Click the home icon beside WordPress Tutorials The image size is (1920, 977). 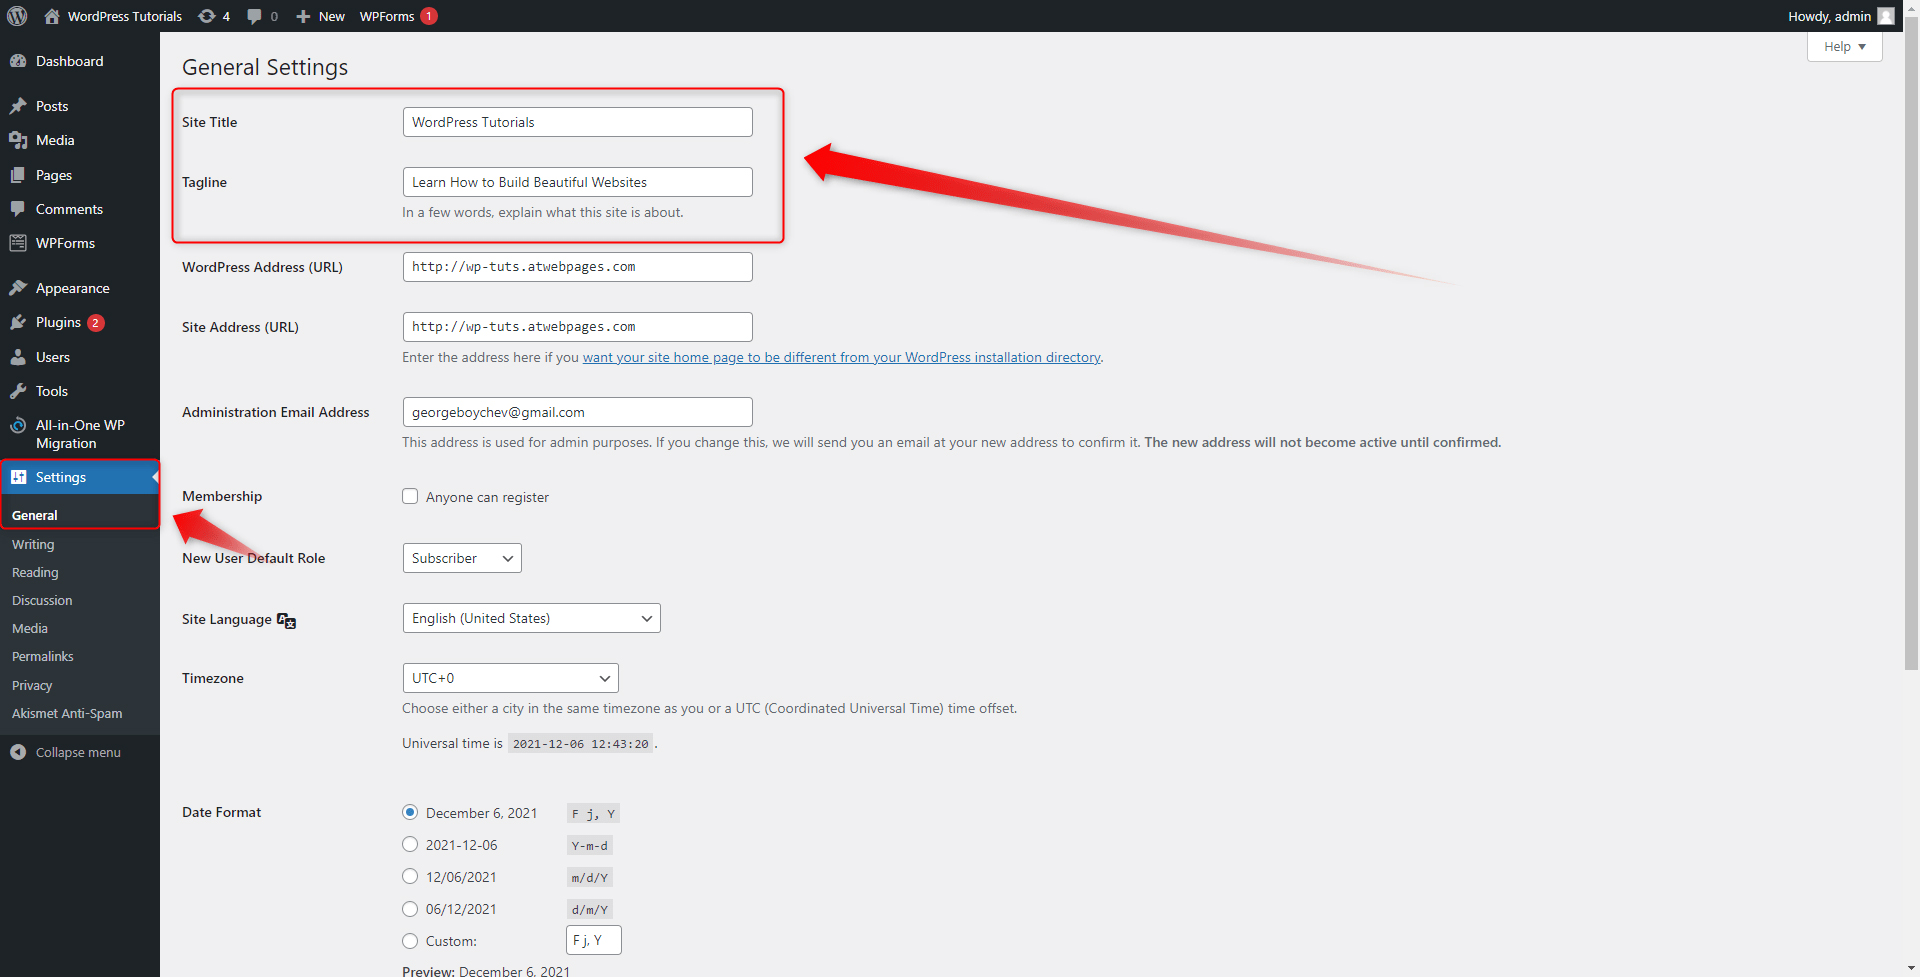(x=52, y=16)
